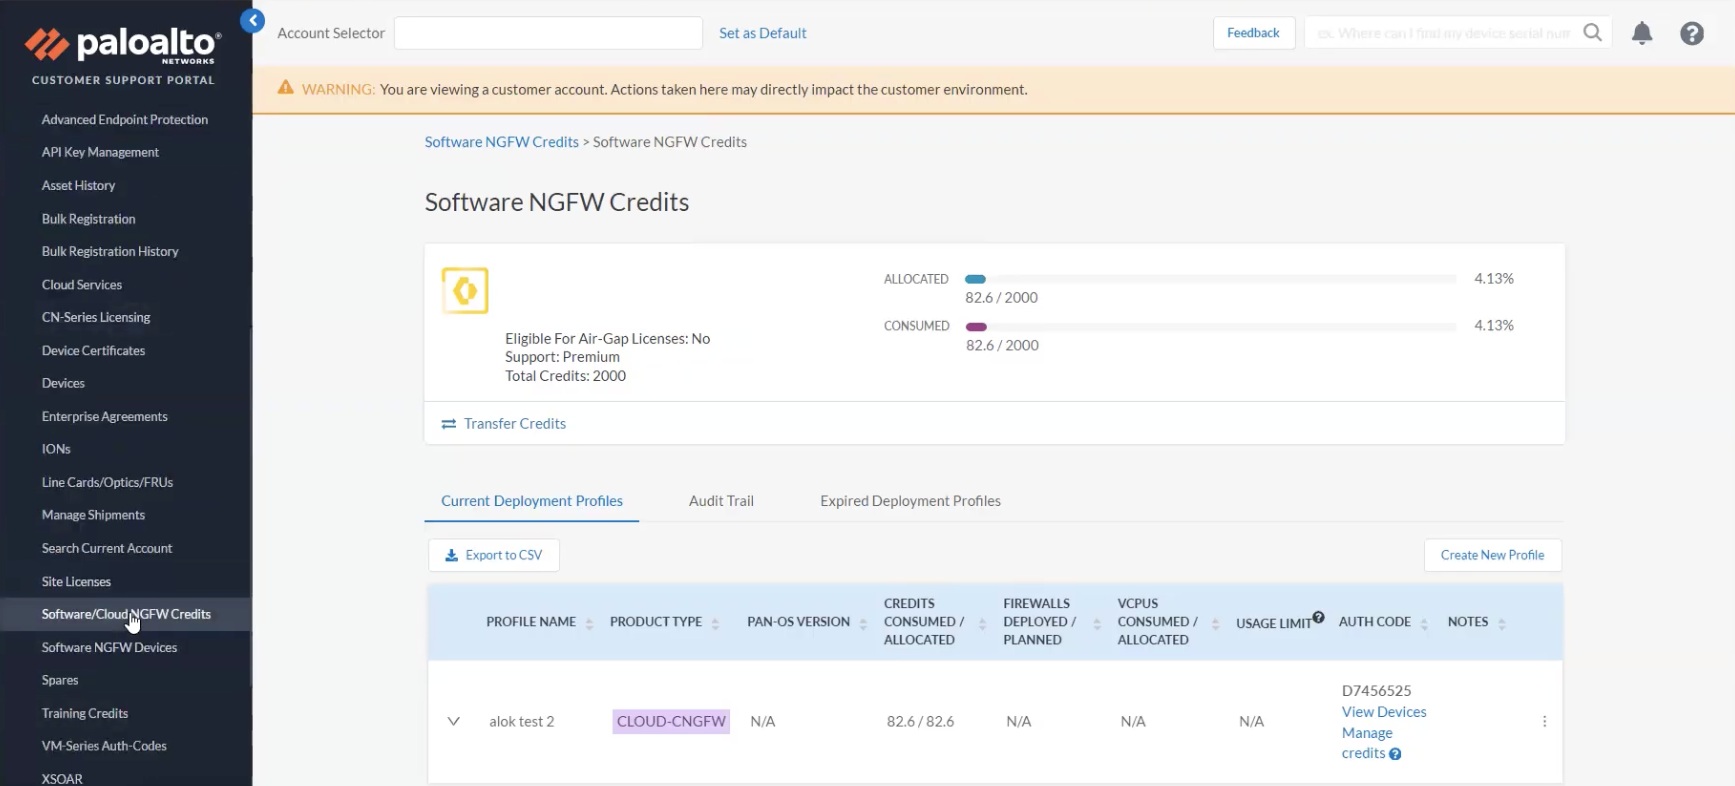Screen dimensions: 1735x786
Task: Open VM-Series Auth-Codes
Action: [x=104, y=746]
